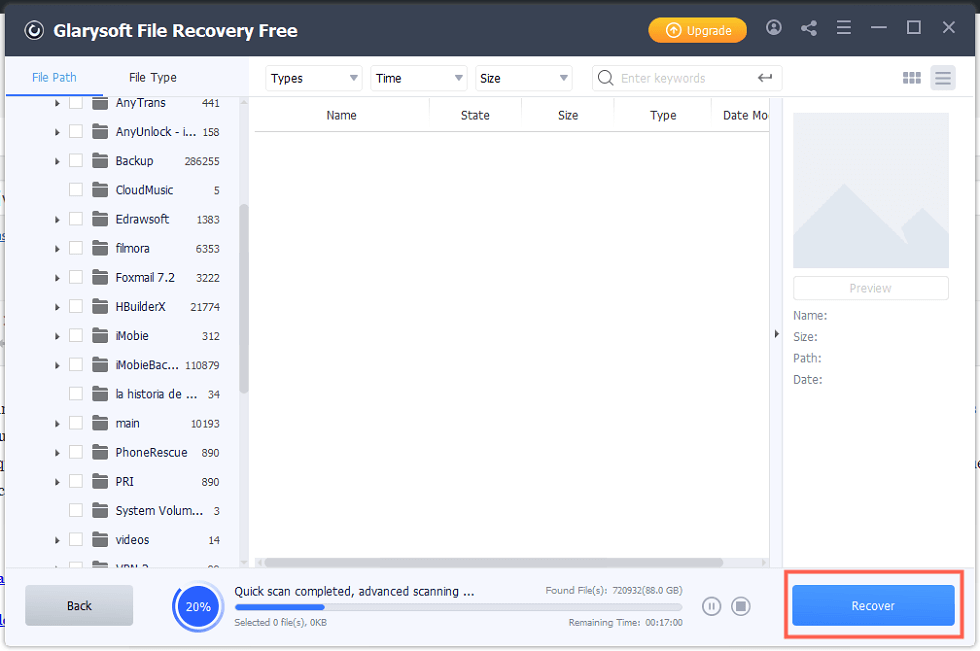Open the hamburger menu icon
Image resolution: width=980 pixels, height=651 pixels.
(844, 27)
